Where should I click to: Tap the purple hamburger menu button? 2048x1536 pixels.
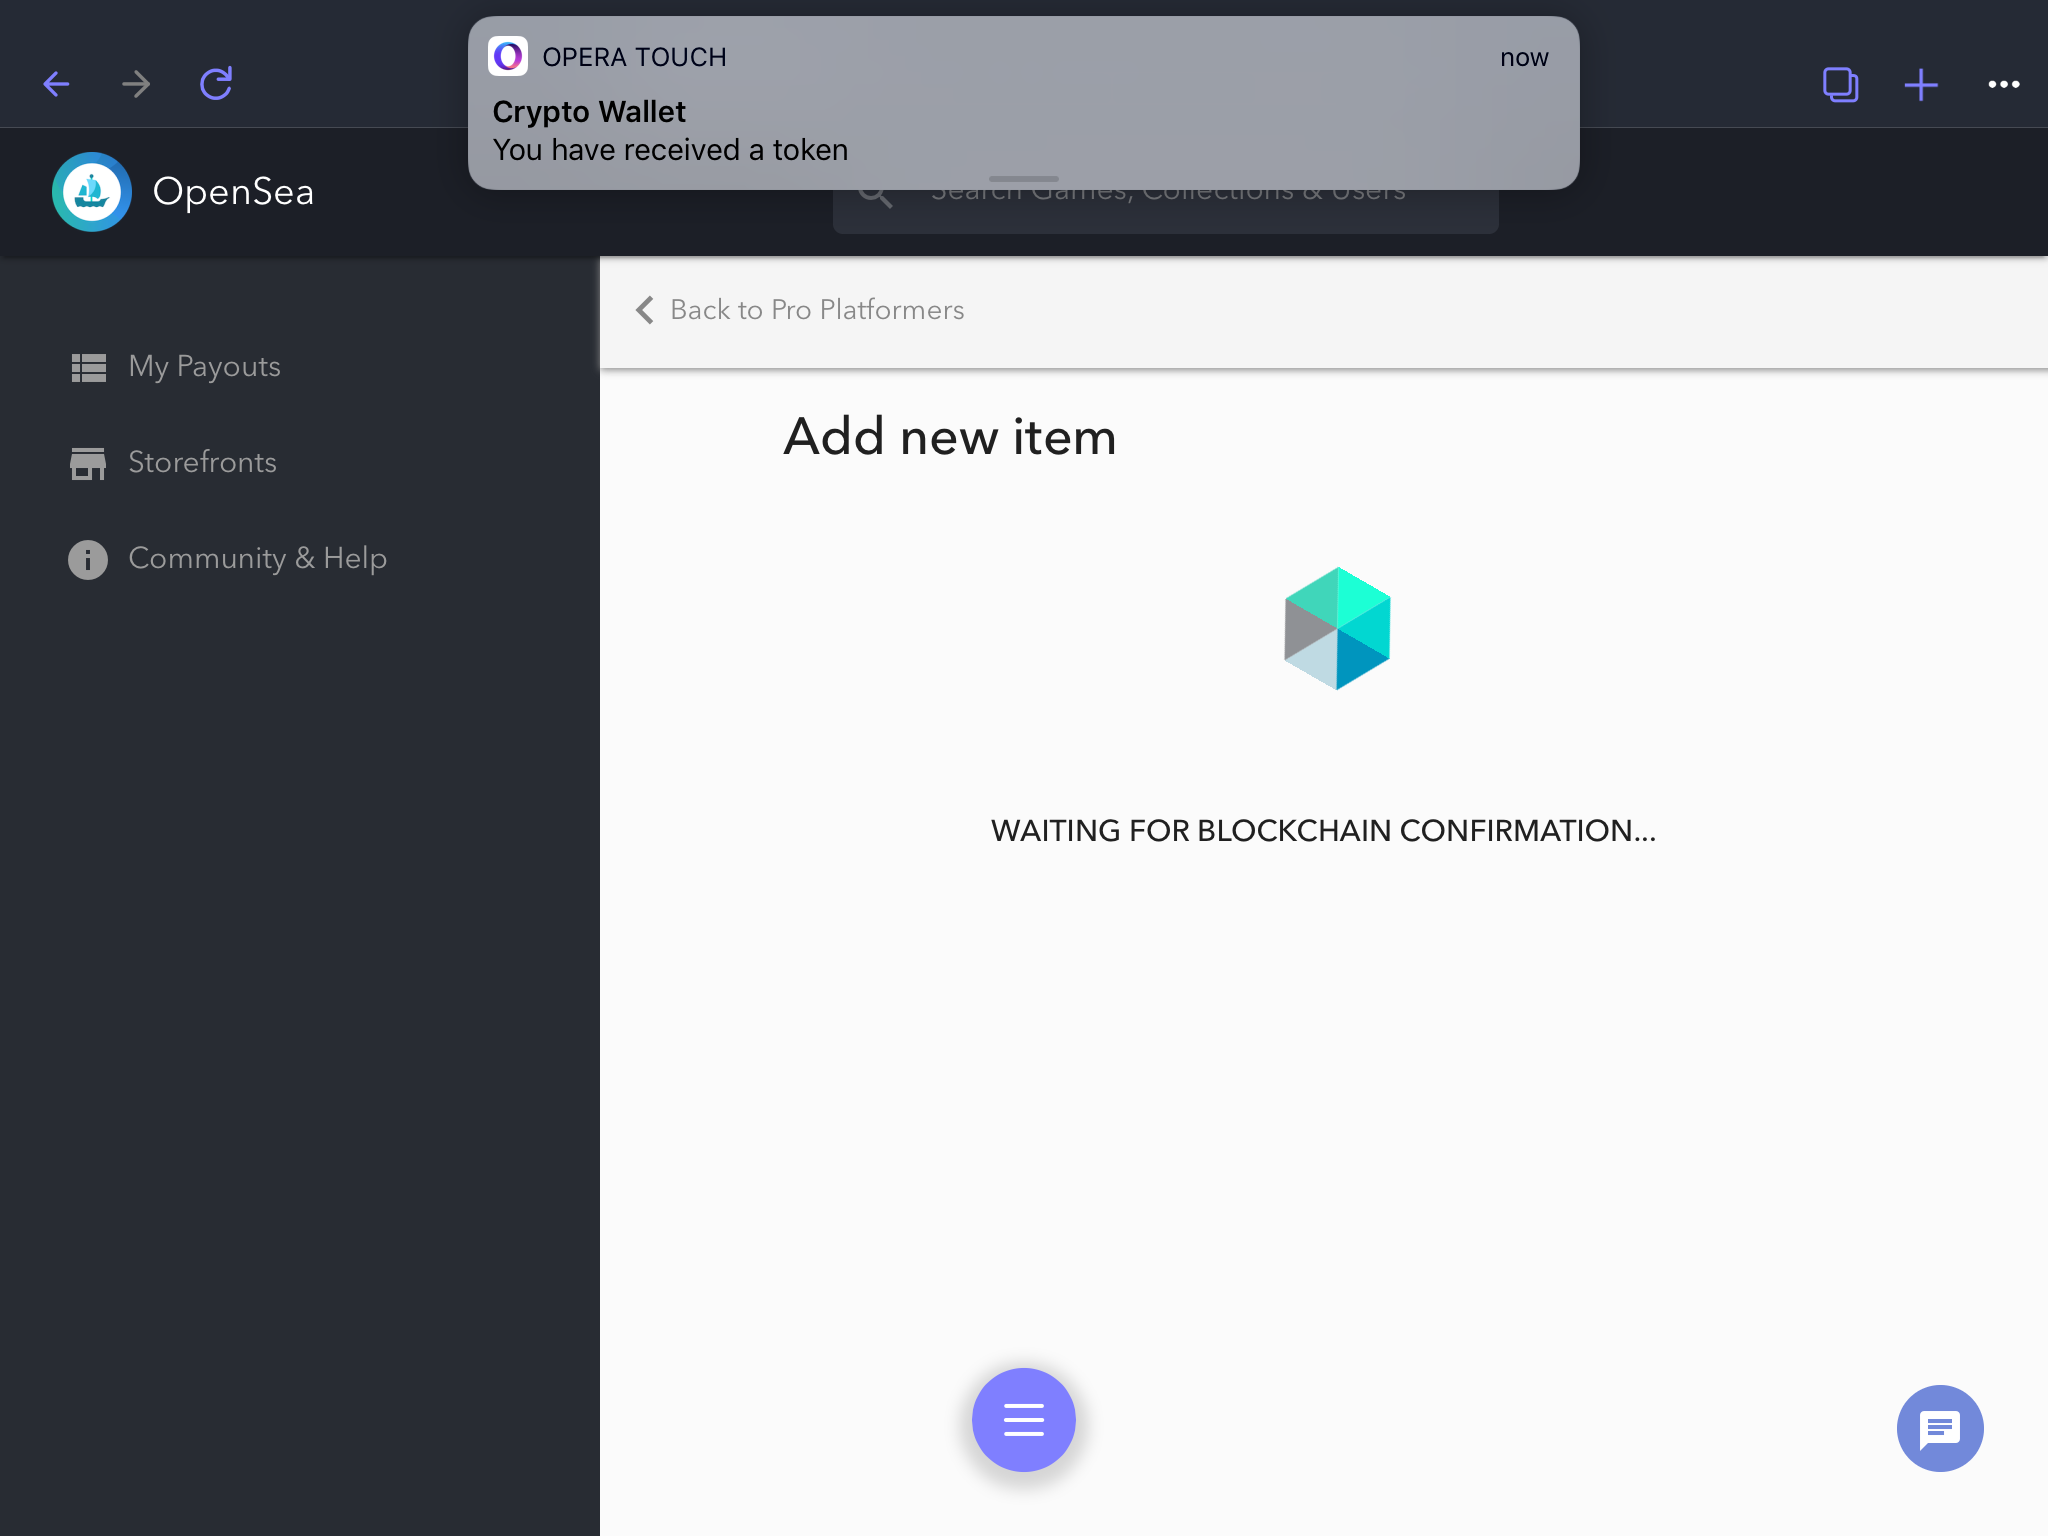(1023, 1419)
